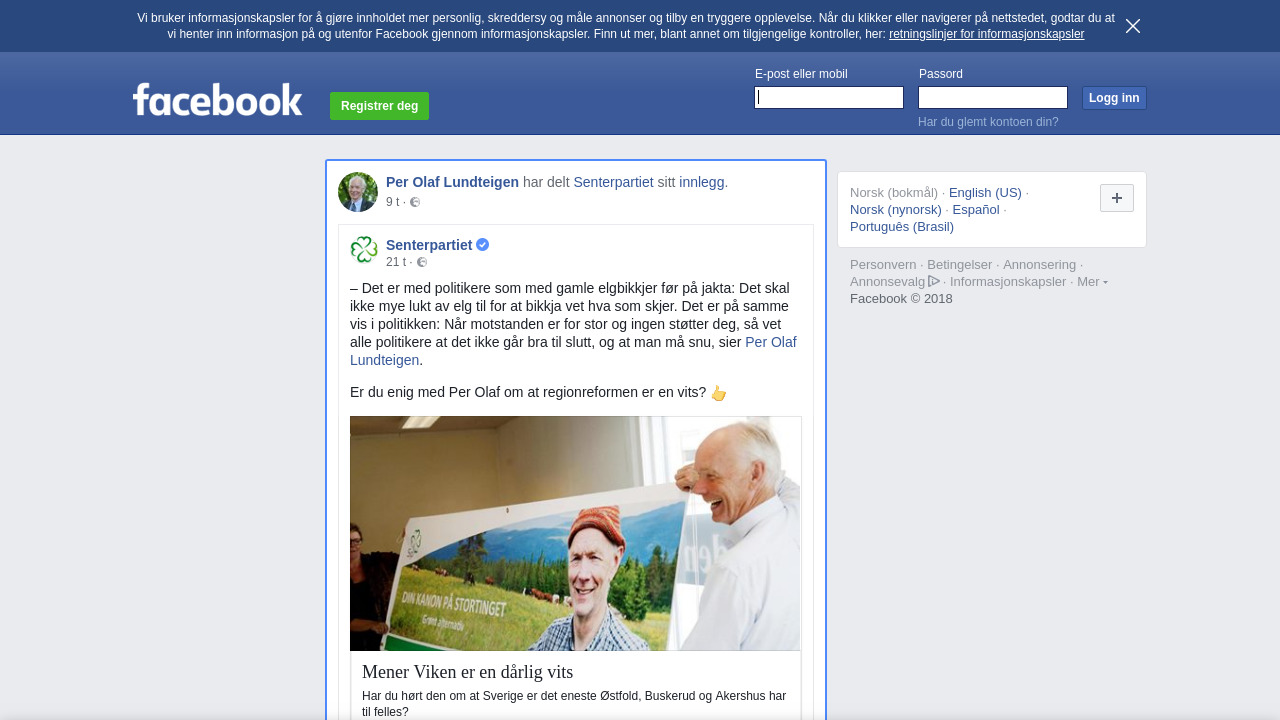Screen dimensions: 1280x720
Task: Click globe privacy icon beside 9 t
Action: [x=415, y=202]
